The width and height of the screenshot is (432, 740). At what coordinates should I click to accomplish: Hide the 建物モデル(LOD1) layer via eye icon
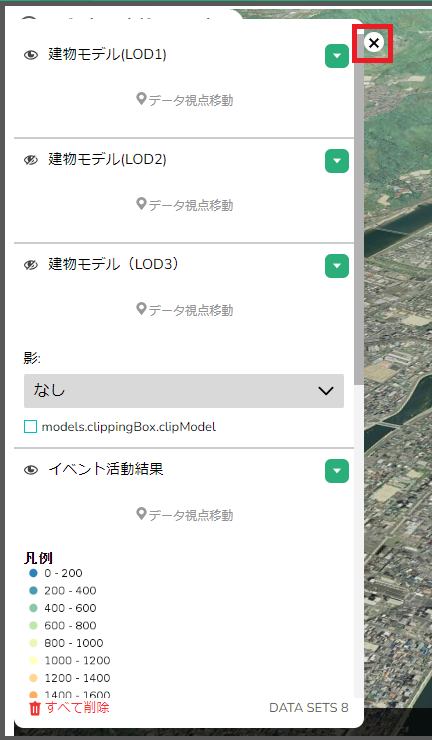click(x=31, y=55)
